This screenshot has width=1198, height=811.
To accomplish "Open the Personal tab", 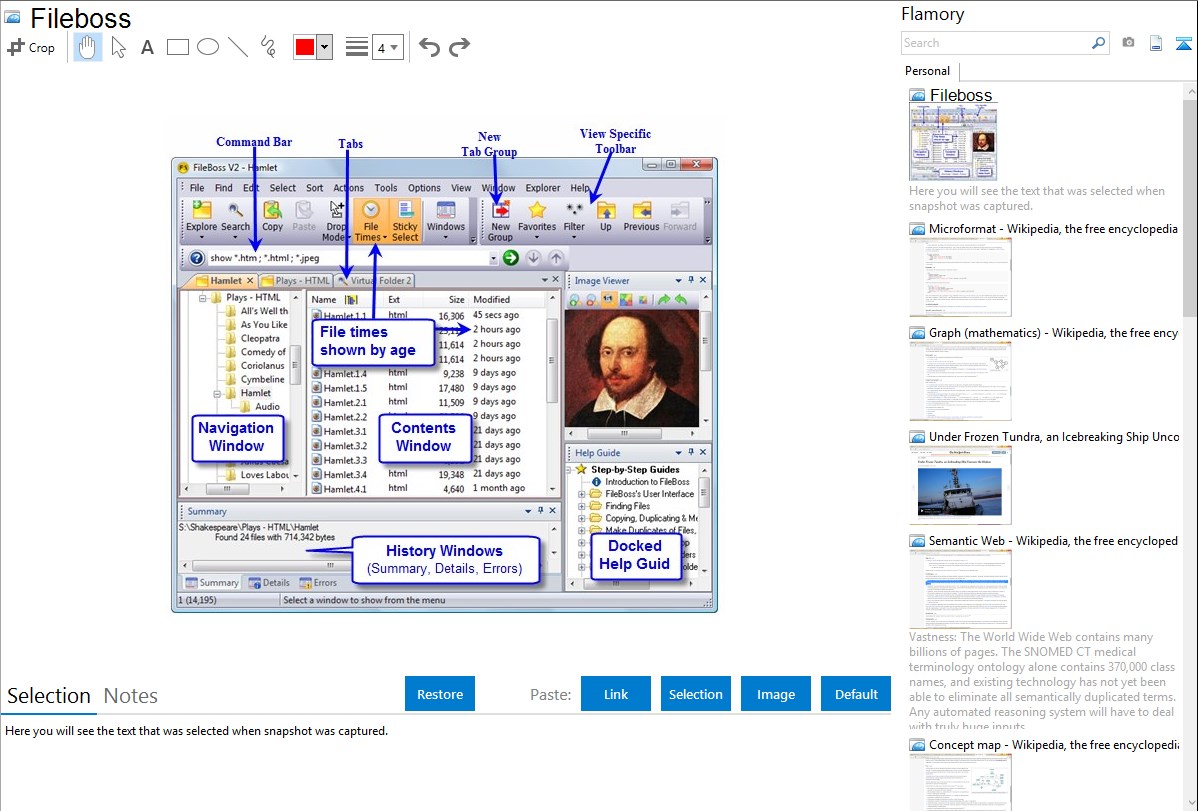I will [x=927, y=70].
